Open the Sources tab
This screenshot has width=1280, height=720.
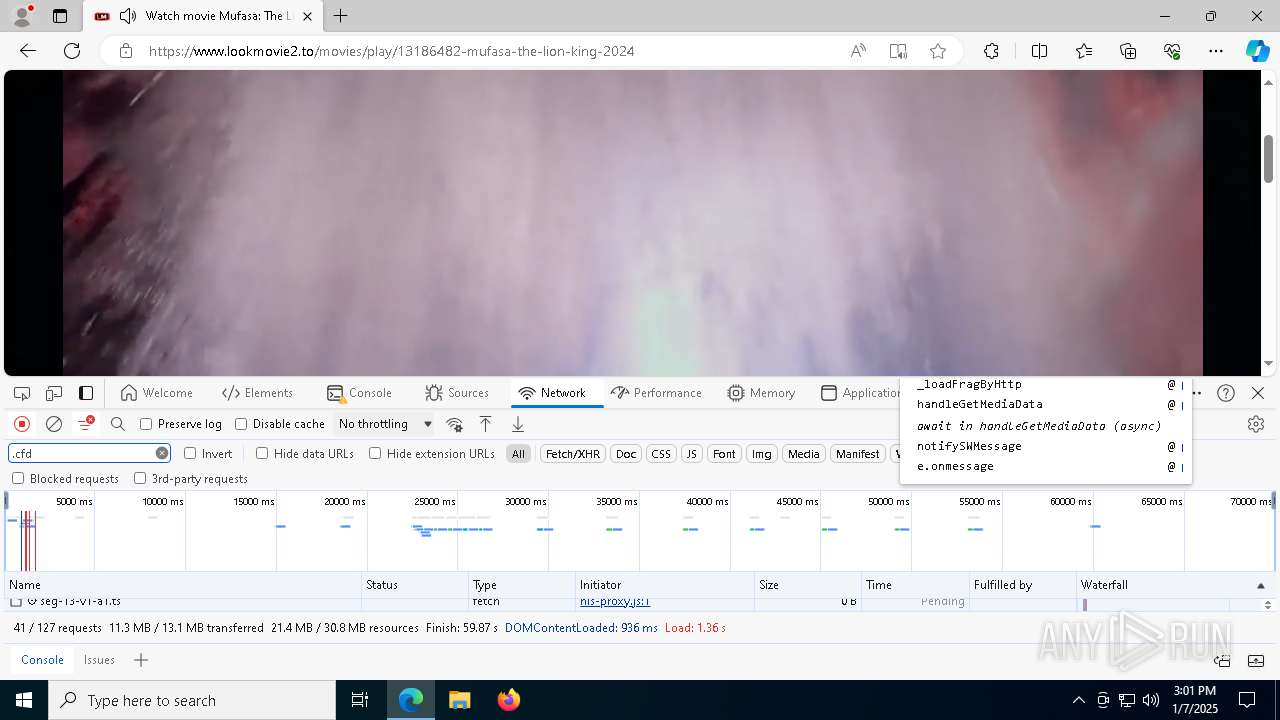coord(457,393)
